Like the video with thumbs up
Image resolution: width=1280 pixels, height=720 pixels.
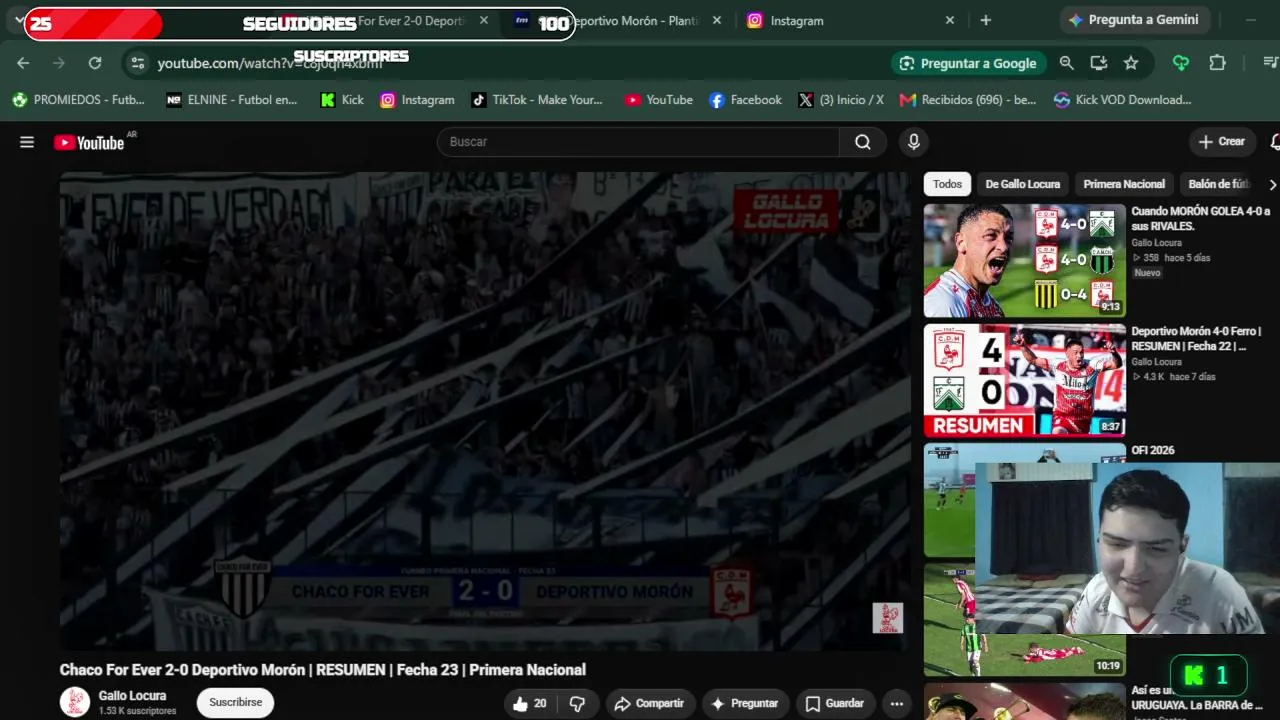coord(529,703)
